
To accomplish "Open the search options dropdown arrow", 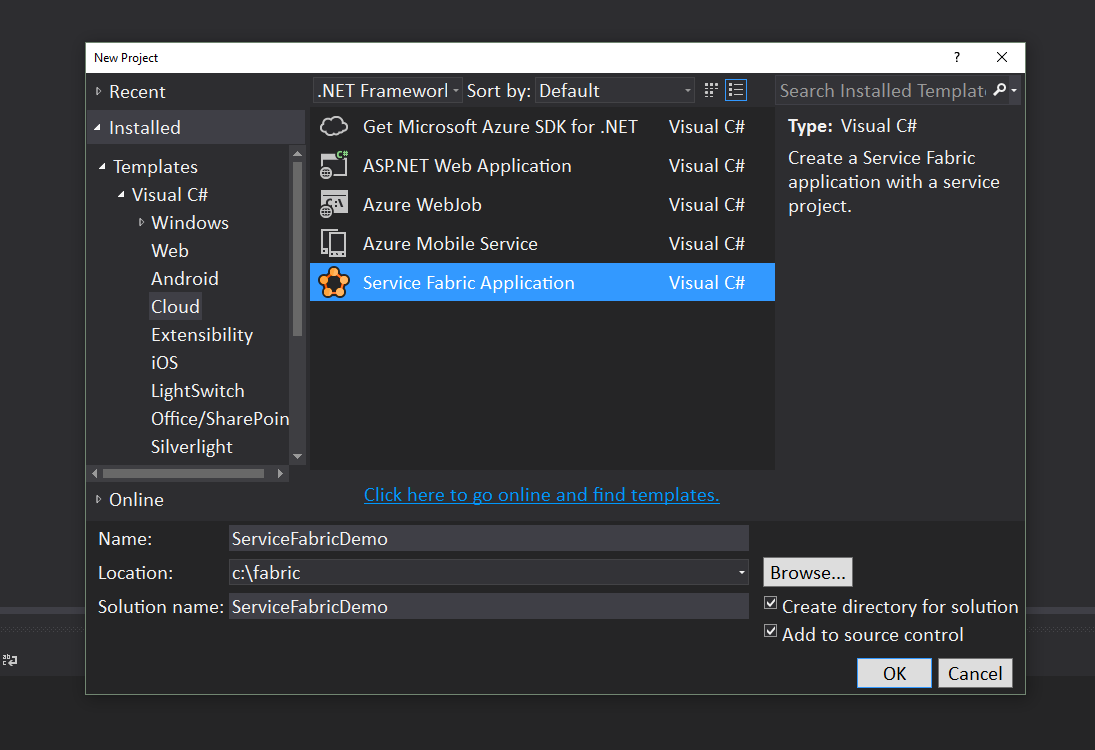I will pyautogui.click(x=1014, y=90).
